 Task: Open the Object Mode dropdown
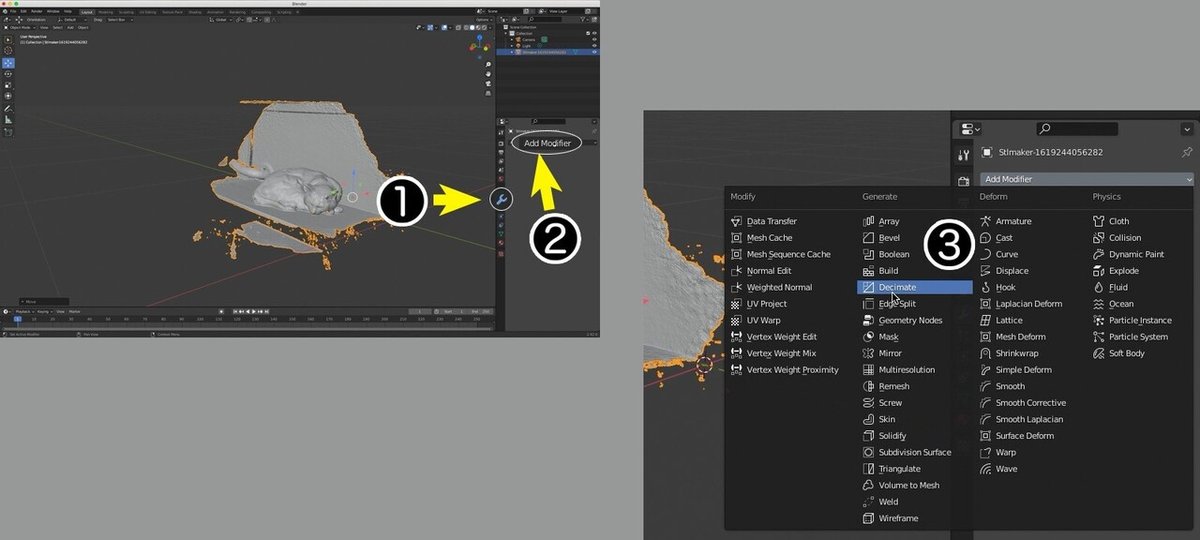(20, 27)
